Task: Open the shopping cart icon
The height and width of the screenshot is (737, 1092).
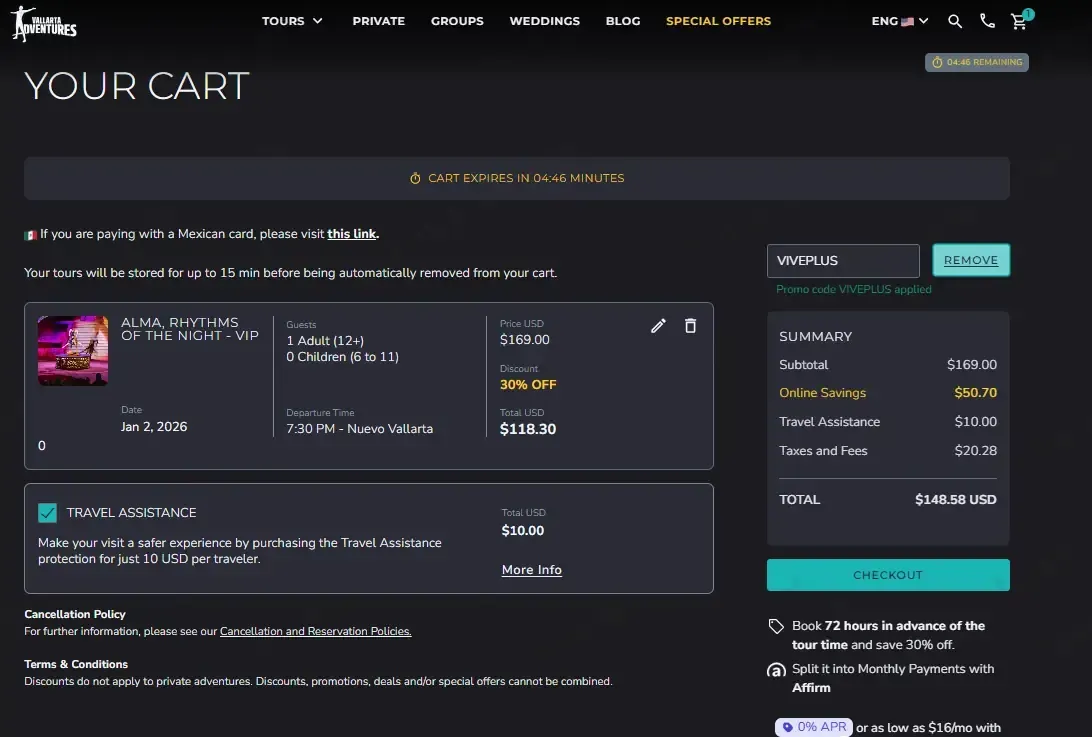Action: click(1019, 21)
